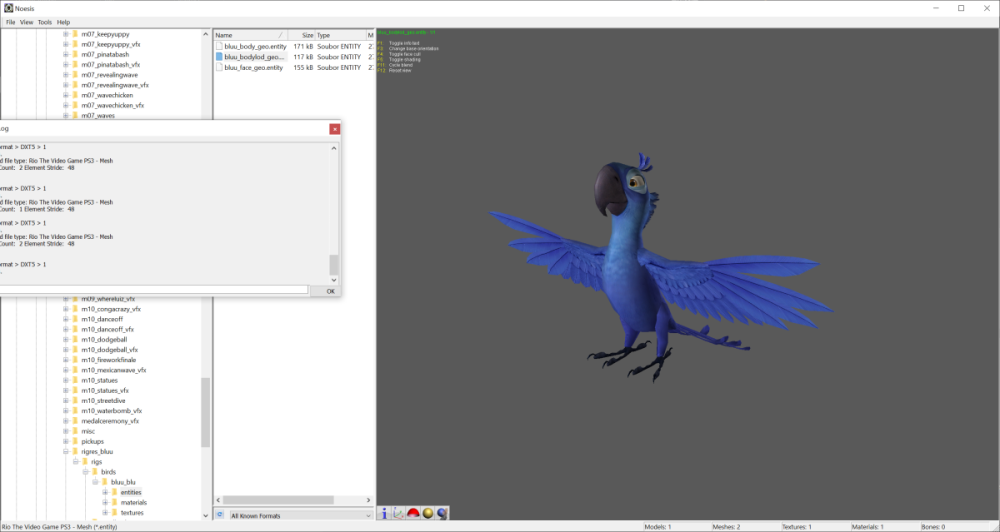Click scroll-up arrow in log dialog
Image resolution: width=1000 pixels, height=532 pixels.
click(x=334, y=148)
